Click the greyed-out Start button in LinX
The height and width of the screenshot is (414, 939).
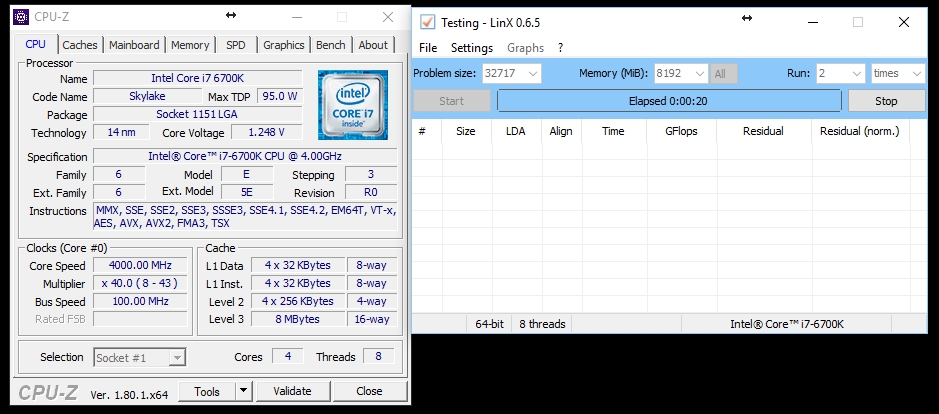tap(452, 101)
